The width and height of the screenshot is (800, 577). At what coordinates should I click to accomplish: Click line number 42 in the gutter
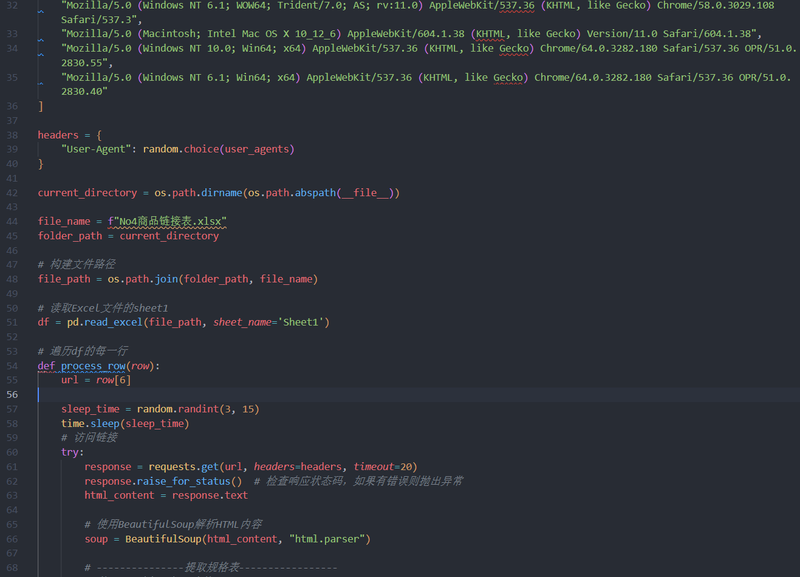[12, 193]
